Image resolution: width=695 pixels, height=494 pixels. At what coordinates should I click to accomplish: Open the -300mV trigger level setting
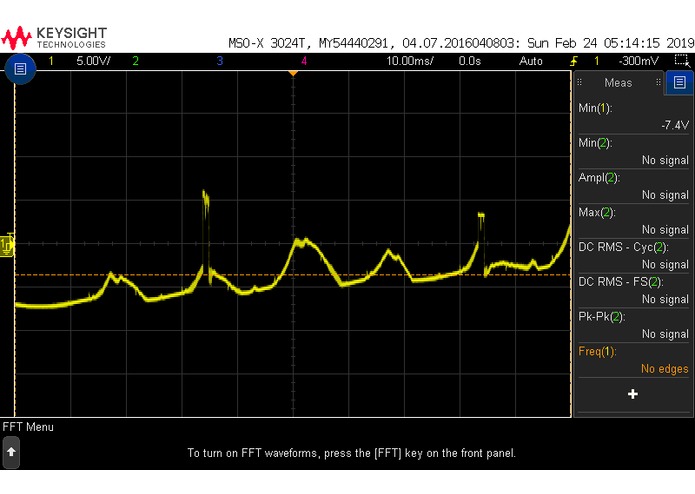(639, 61)
